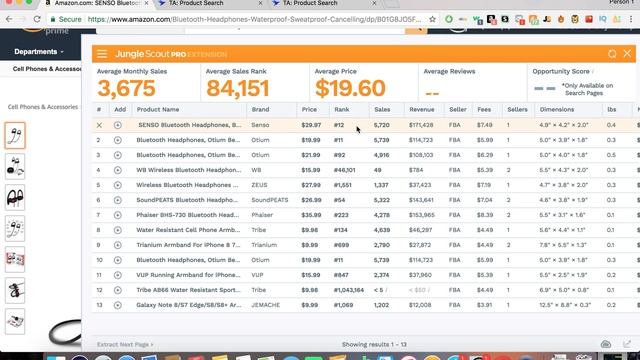Click the export share icon at panel bottom
This screenshot has width=640, height=360.
(x=627, y=344)
